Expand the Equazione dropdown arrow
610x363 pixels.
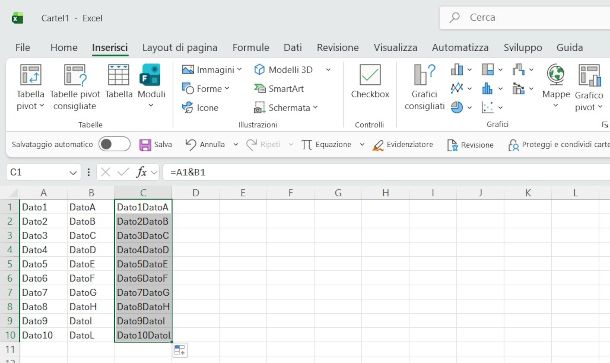[362, 144]
